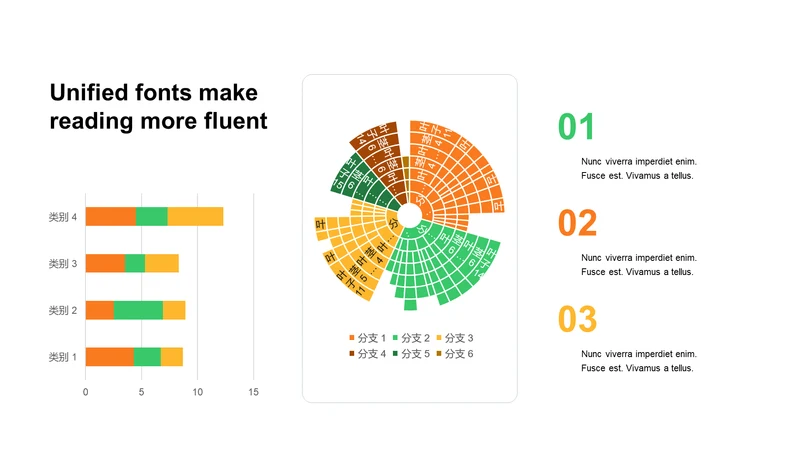
Task: Click the paragraph text below 01
Action: point(639,168)
